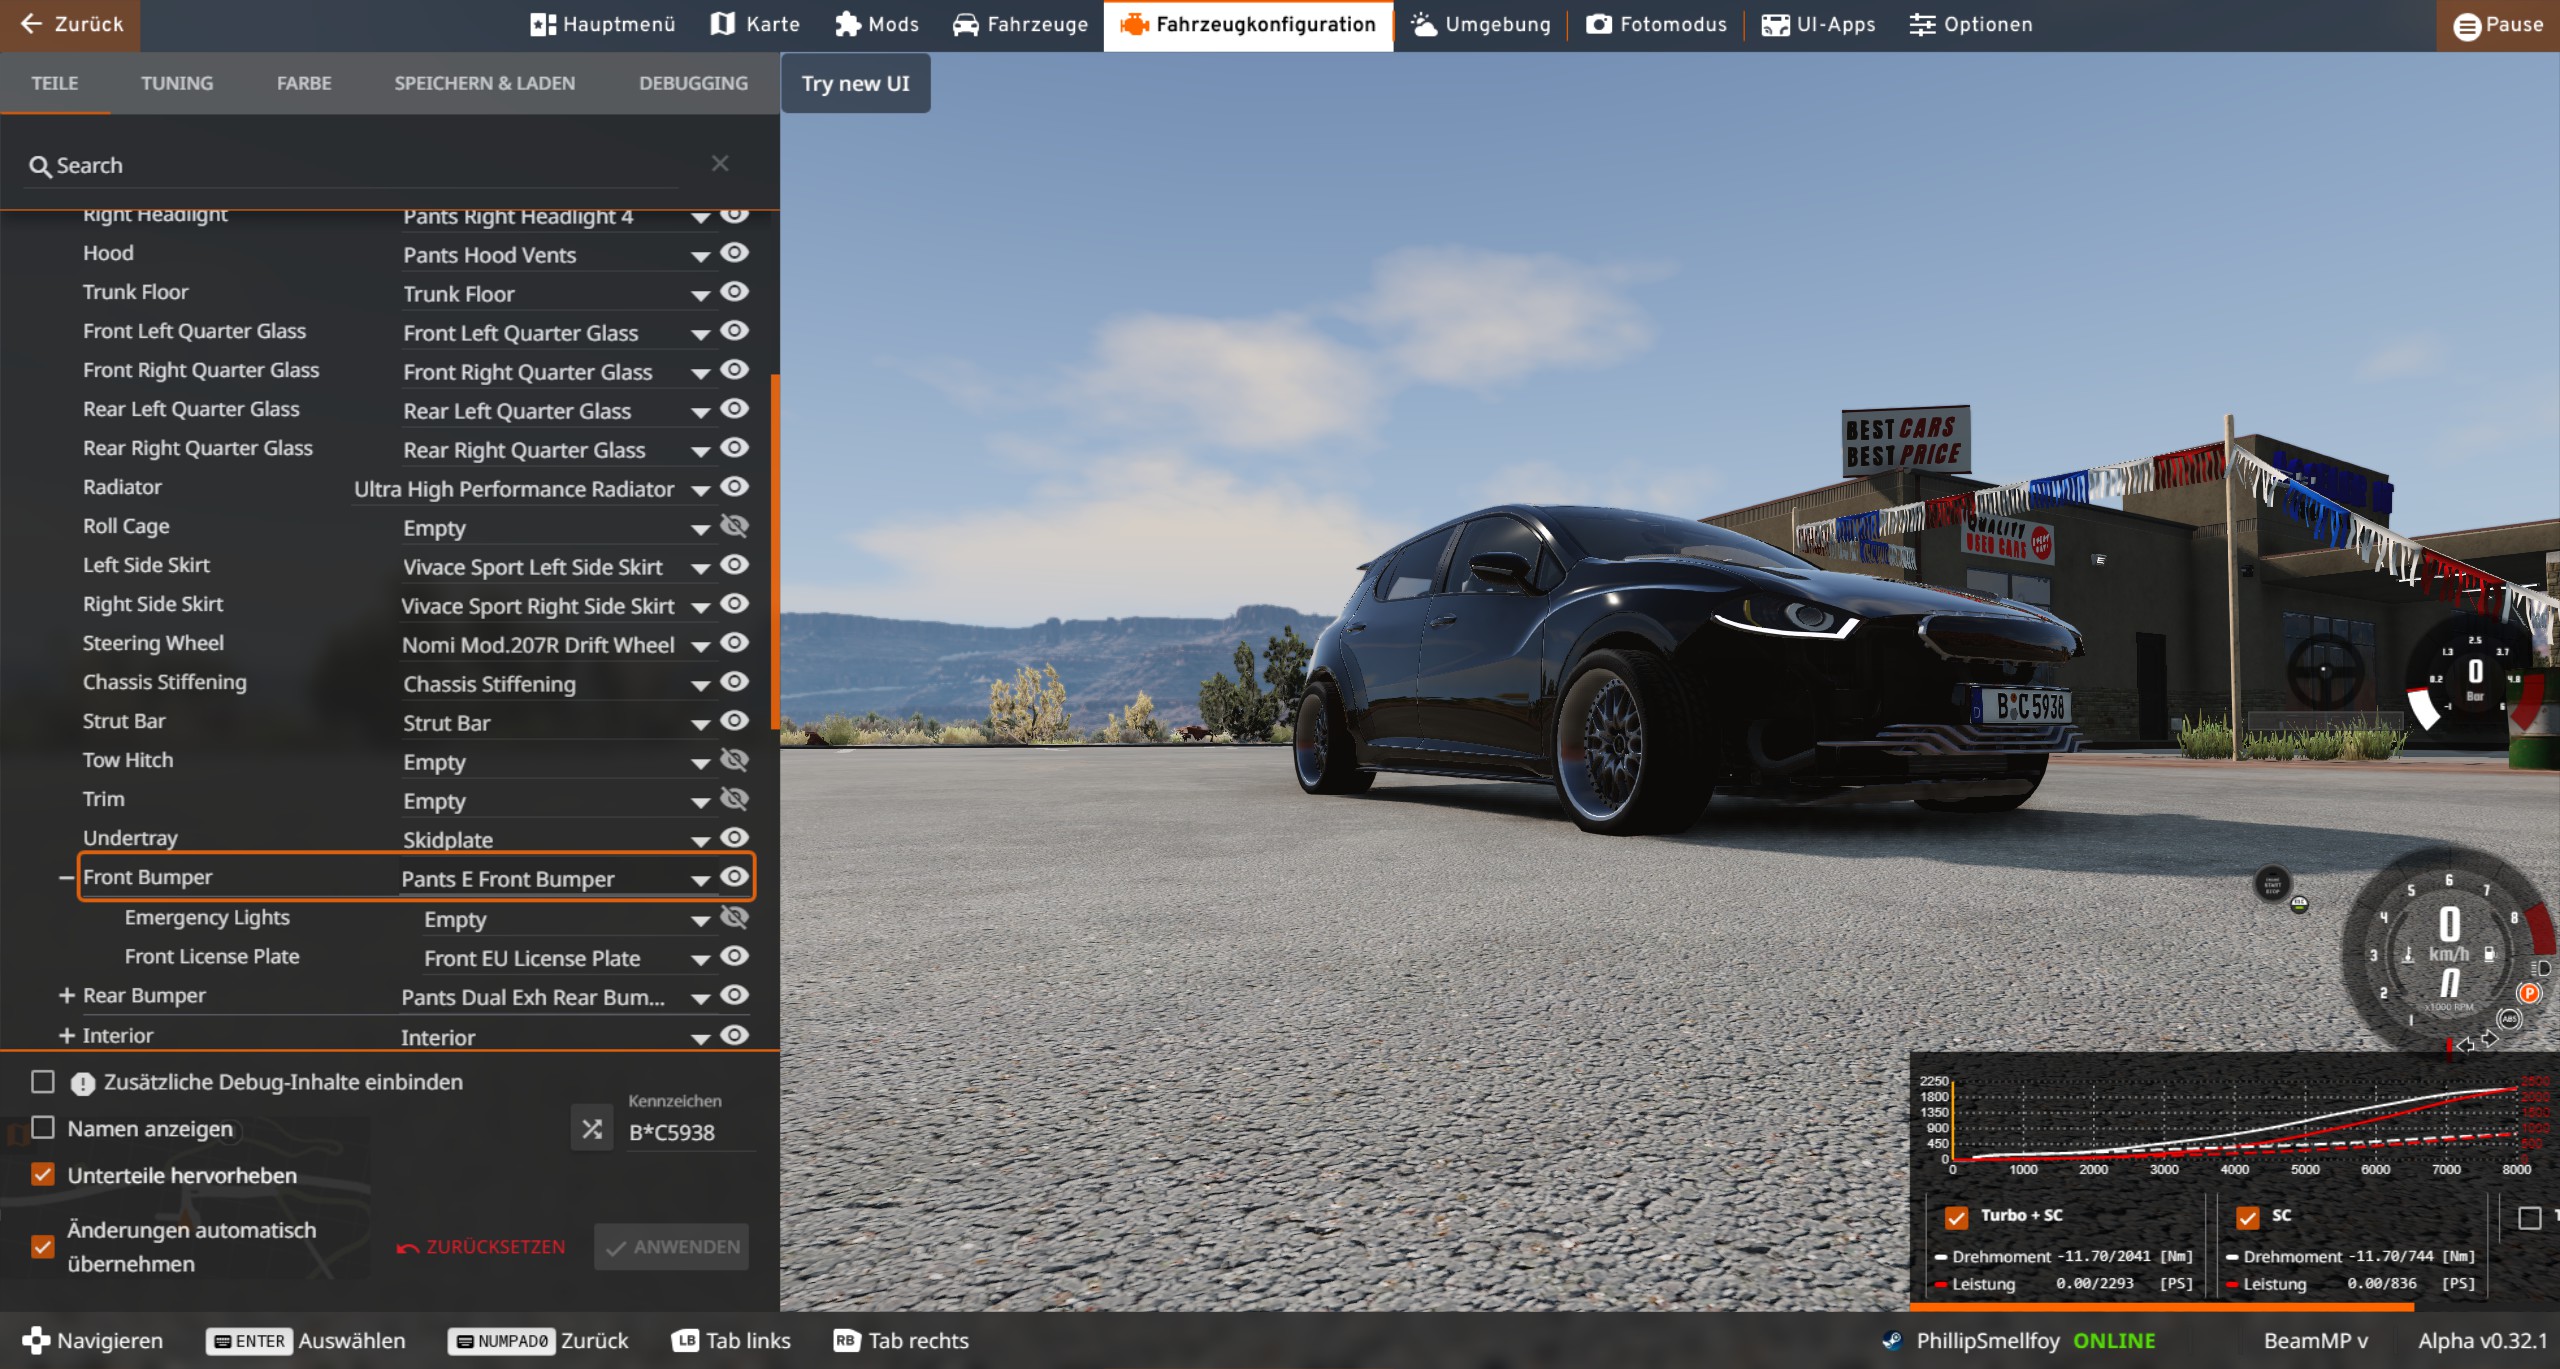This screenshot has height=1369, width=2560.
Task: Click the Try new UI button
Action: pyautogui.click(x=855, y=83)
